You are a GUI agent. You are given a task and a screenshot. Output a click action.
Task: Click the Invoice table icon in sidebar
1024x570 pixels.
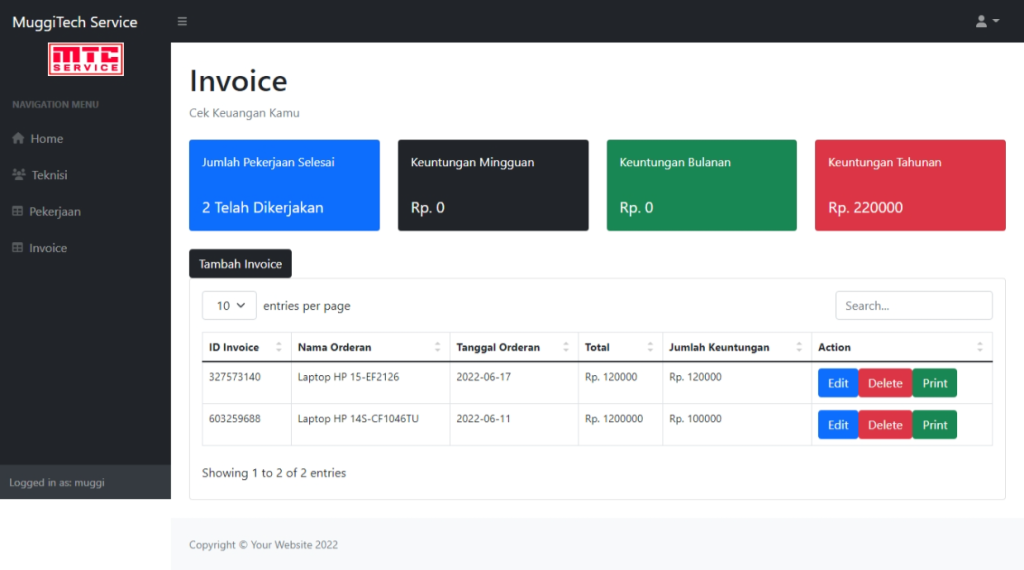coord(18,247)
